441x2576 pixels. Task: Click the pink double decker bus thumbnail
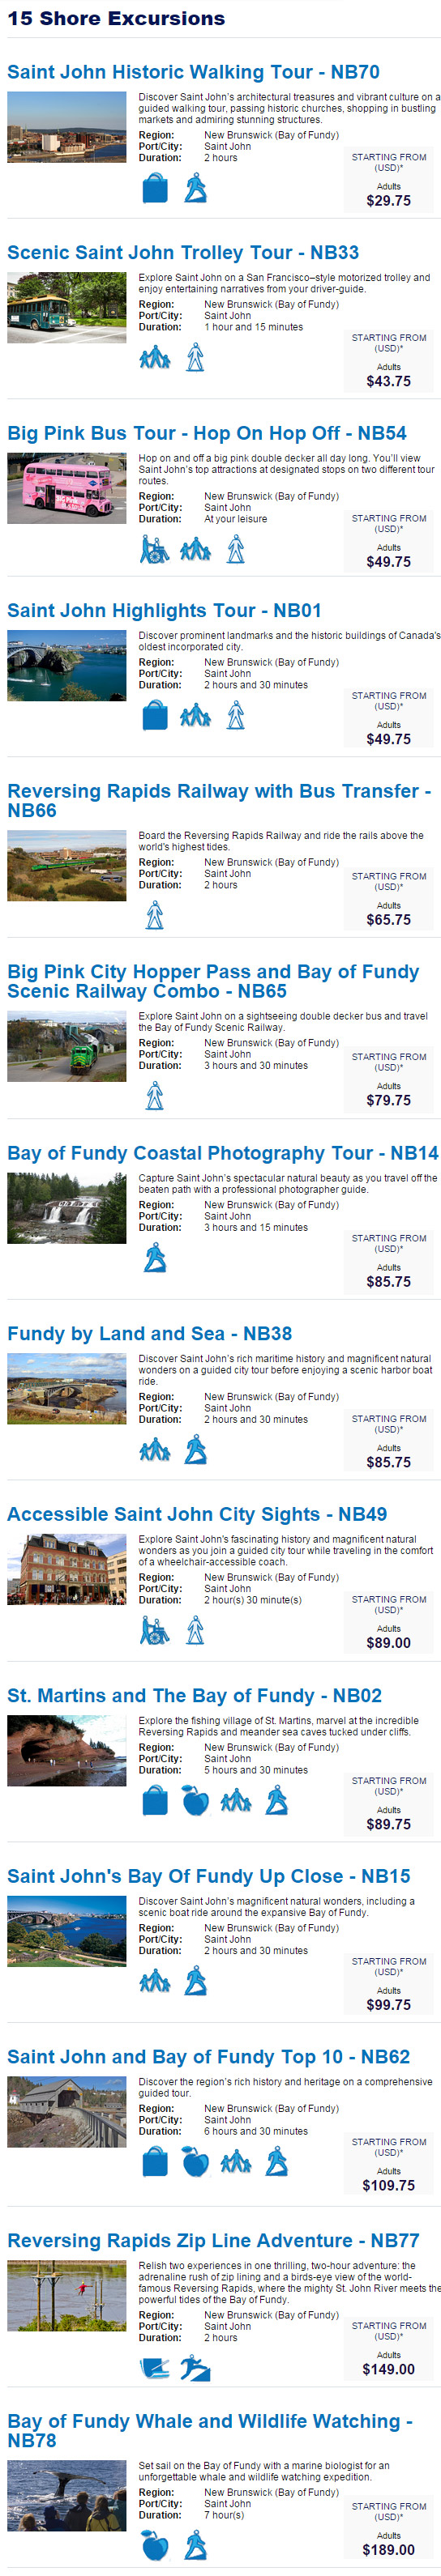tap(67, 488)
